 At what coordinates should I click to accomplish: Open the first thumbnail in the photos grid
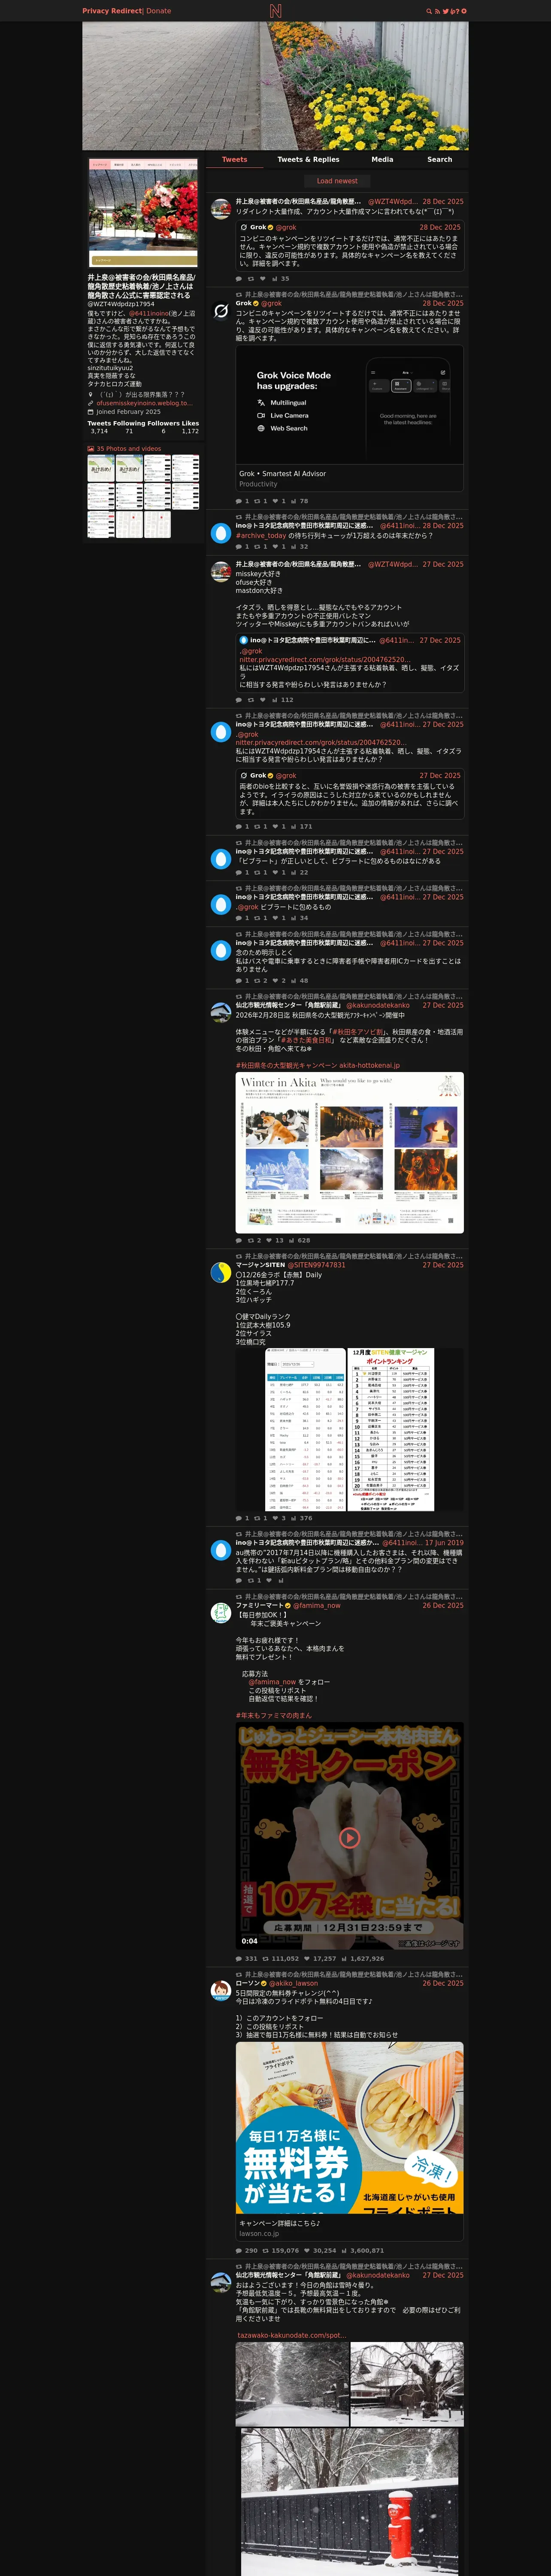100,468
